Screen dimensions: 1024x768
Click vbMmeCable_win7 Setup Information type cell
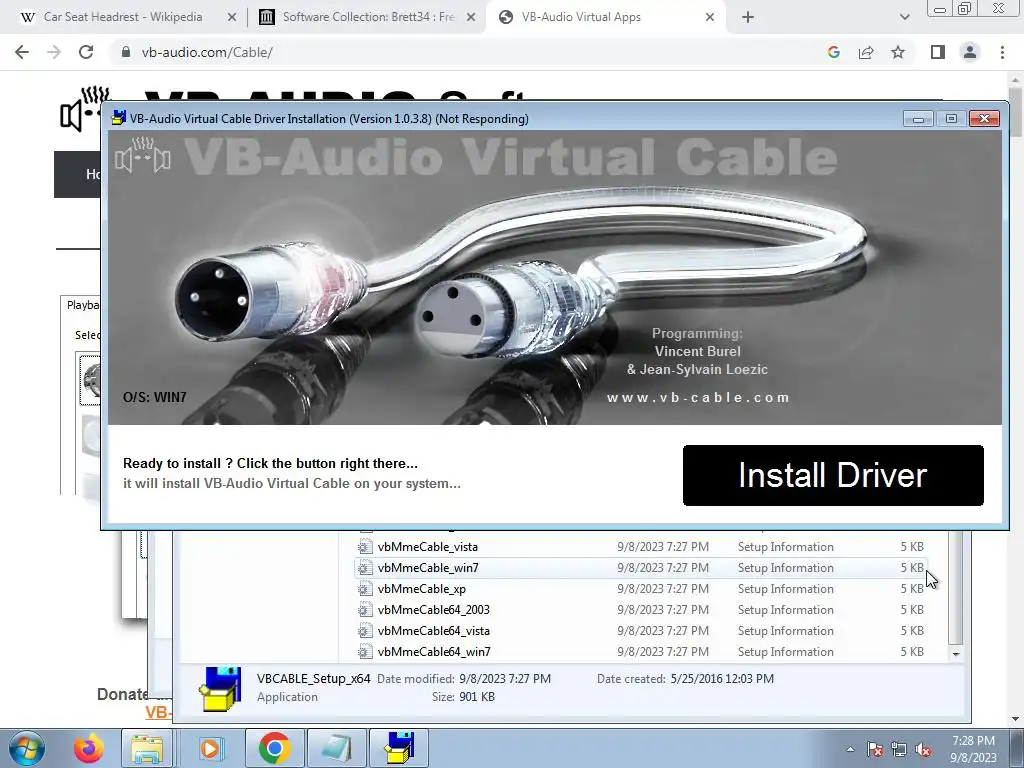click(786, 568)
